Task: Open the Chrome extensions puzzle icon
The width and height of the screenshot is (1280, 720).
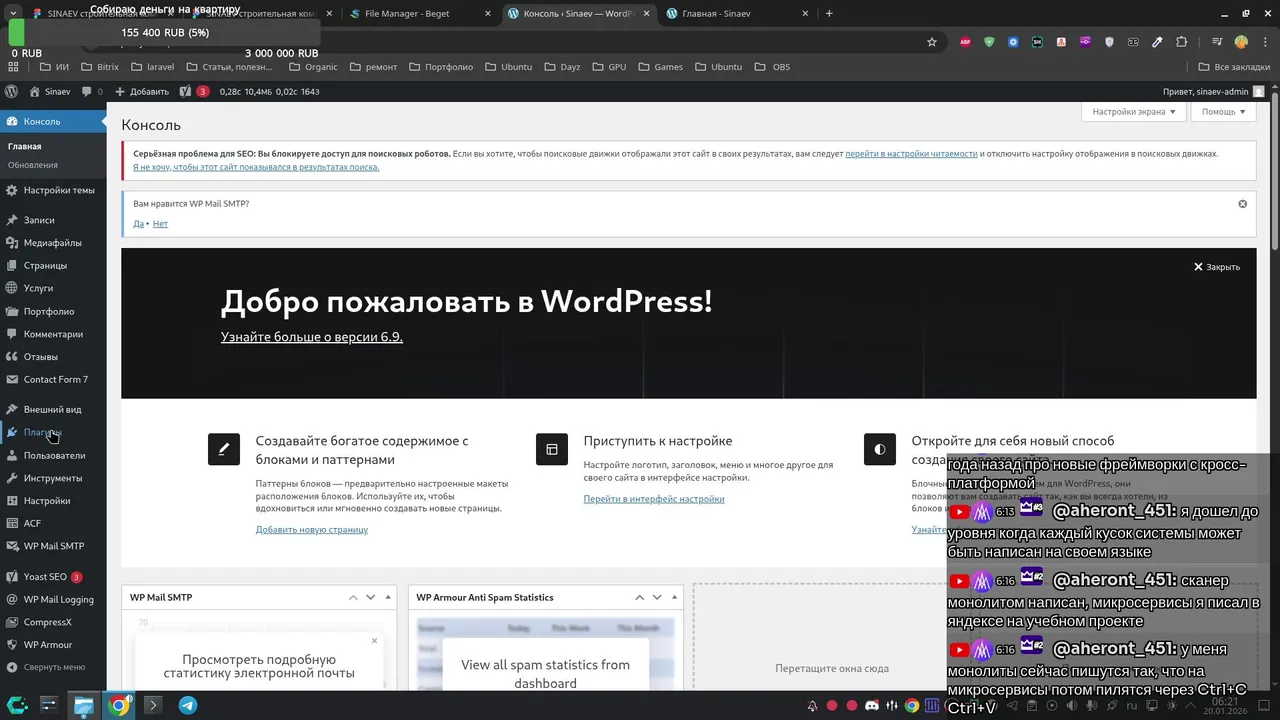Action: click(x=1181, y=42)
